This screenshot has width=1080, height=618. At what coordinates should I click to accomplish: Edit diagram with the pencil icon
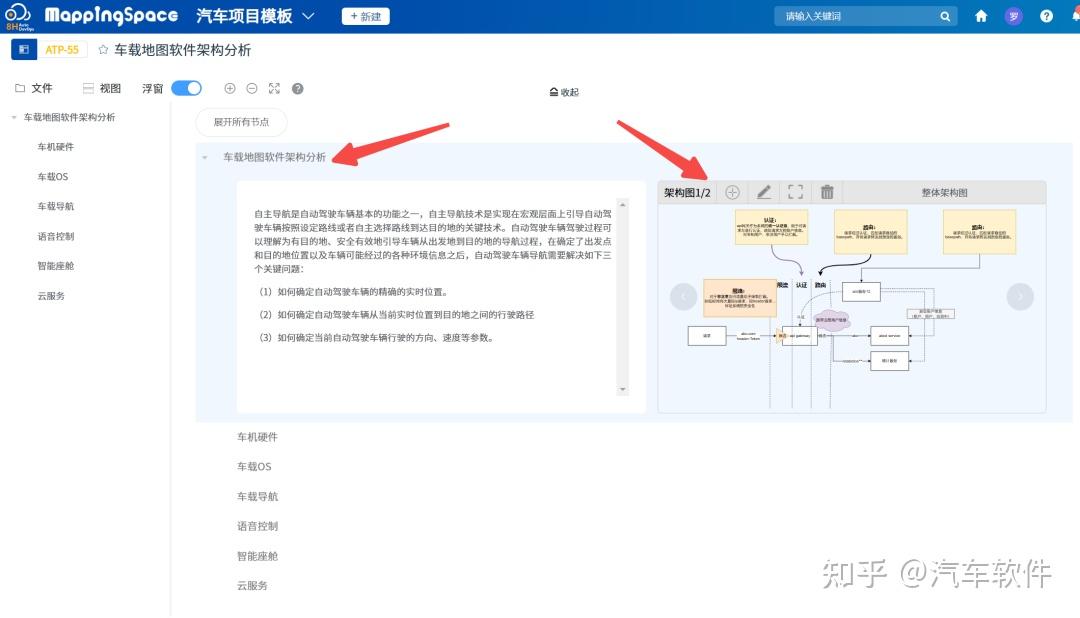pyautogui.click(x=764, y=192)
